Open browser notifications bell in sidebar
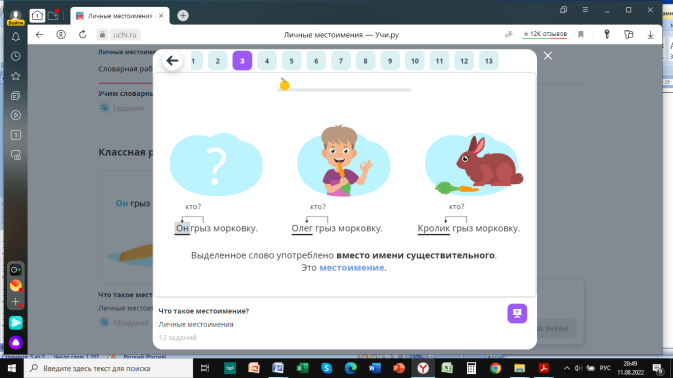The image size is (673, 378). 16,37
